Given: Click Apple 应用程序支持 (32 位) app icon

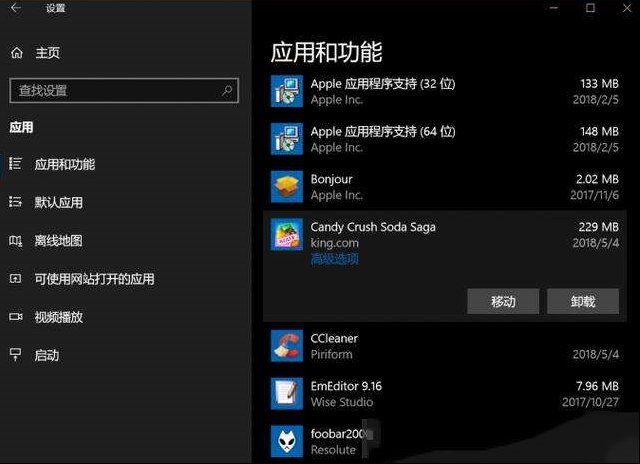Looking at the screenshot, I should click(287, 91).
